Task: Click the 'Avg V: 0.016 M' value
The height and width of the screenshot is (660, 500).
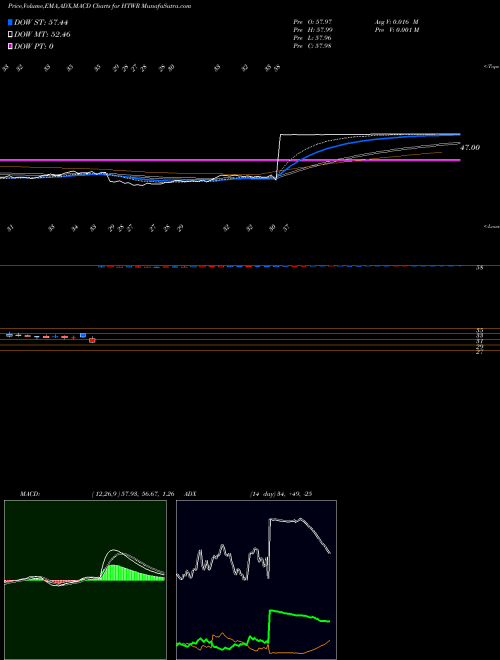Action: (396, 21)
